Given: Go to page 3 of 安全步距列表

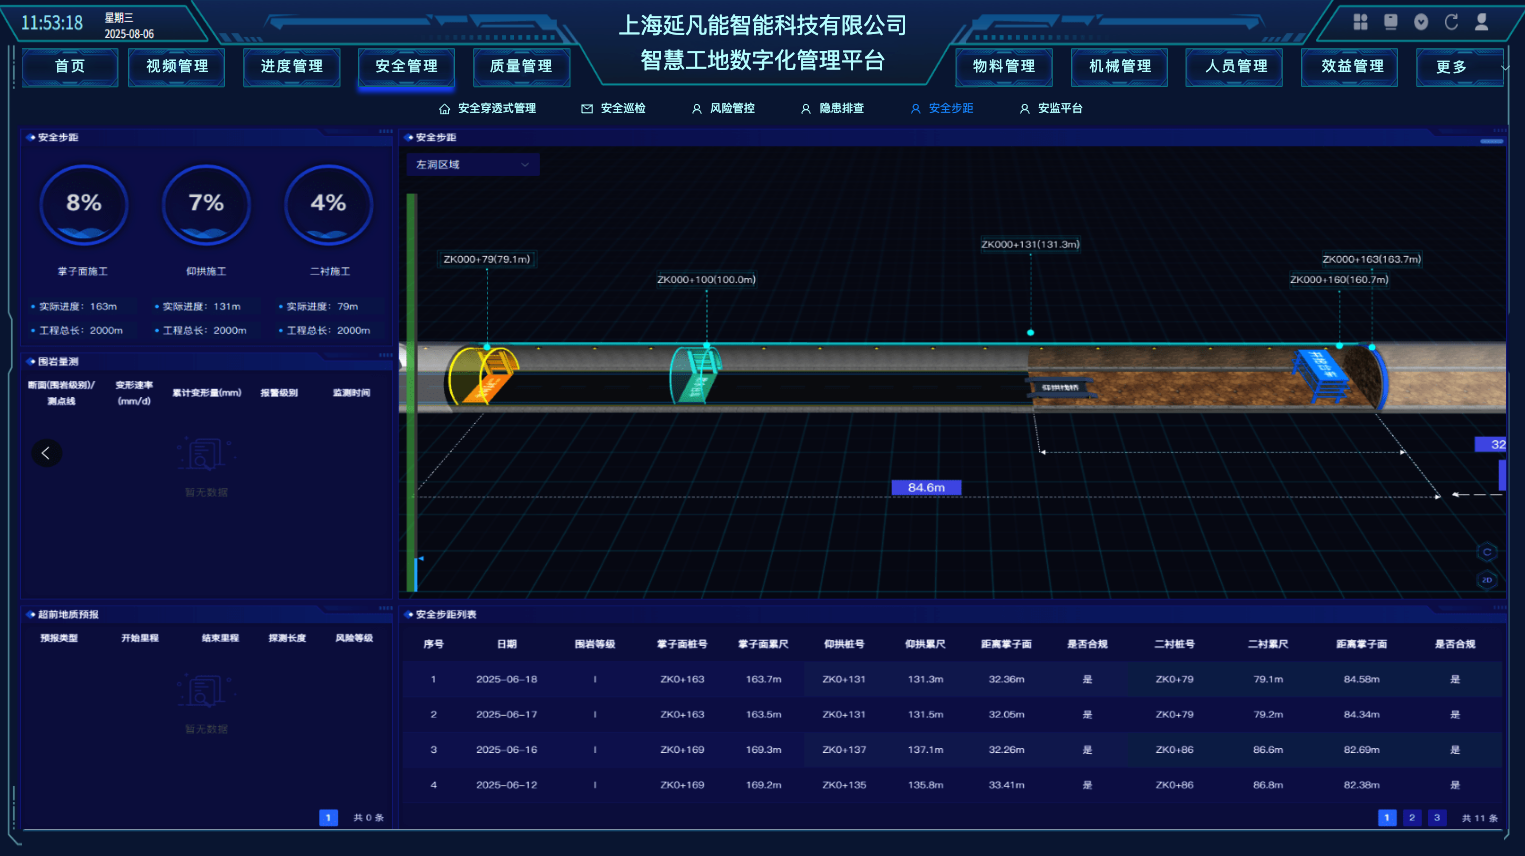Looking at the screenshot, I should point(1437,818).
